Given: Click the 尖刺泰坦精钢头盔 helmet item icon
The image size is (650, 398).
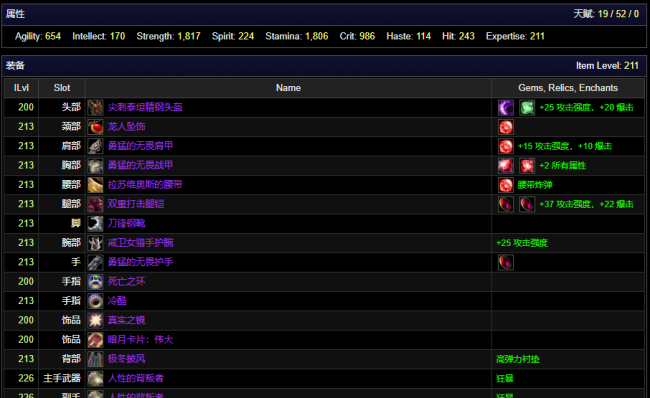Looking at the screenshot, I should pos(95,108).
